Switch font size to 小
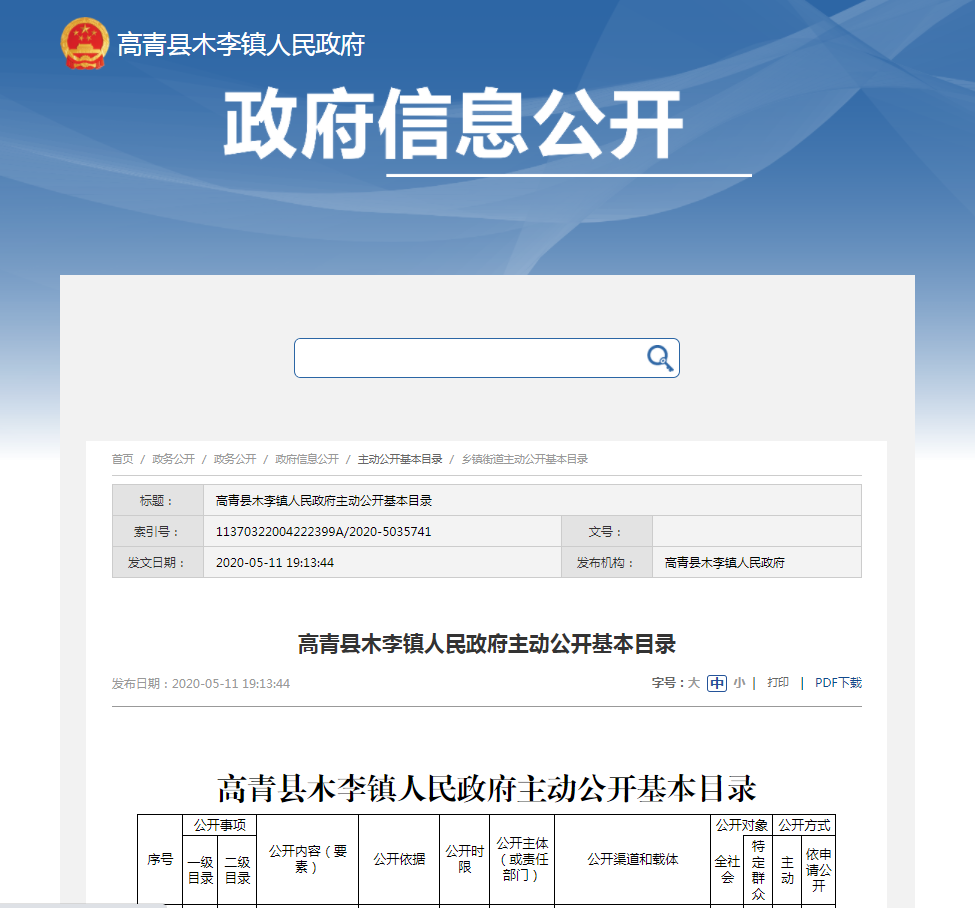975x908 pixels. (x=738, y=683)
